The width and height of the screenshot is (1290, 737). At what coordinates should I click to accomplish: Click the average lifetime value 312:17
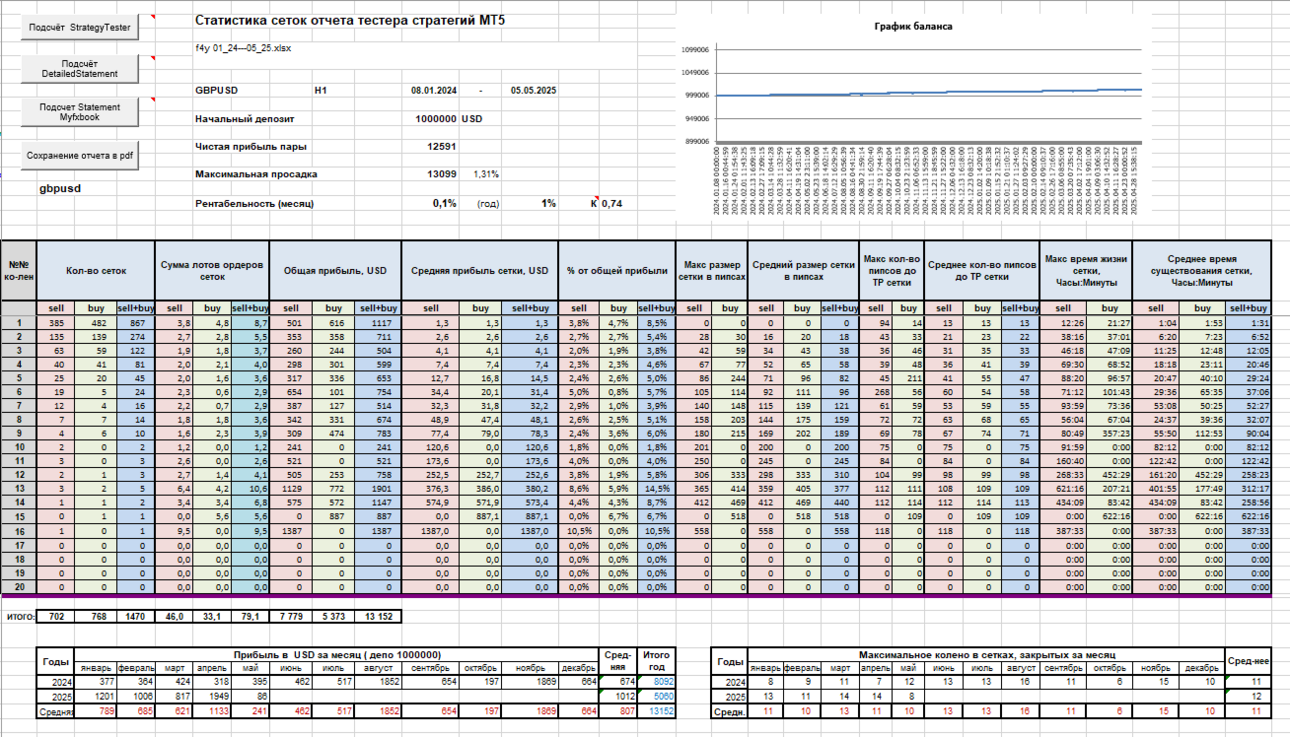point(1249,488)
